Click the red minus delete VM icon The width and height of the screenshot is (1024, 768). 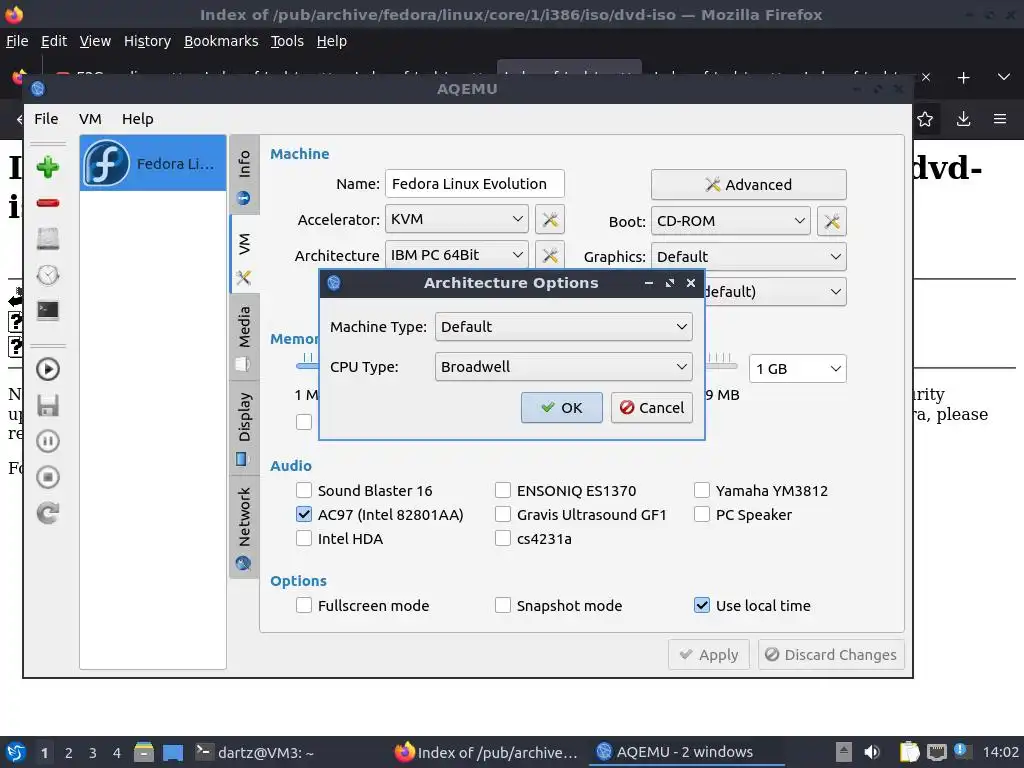point(48,203)
